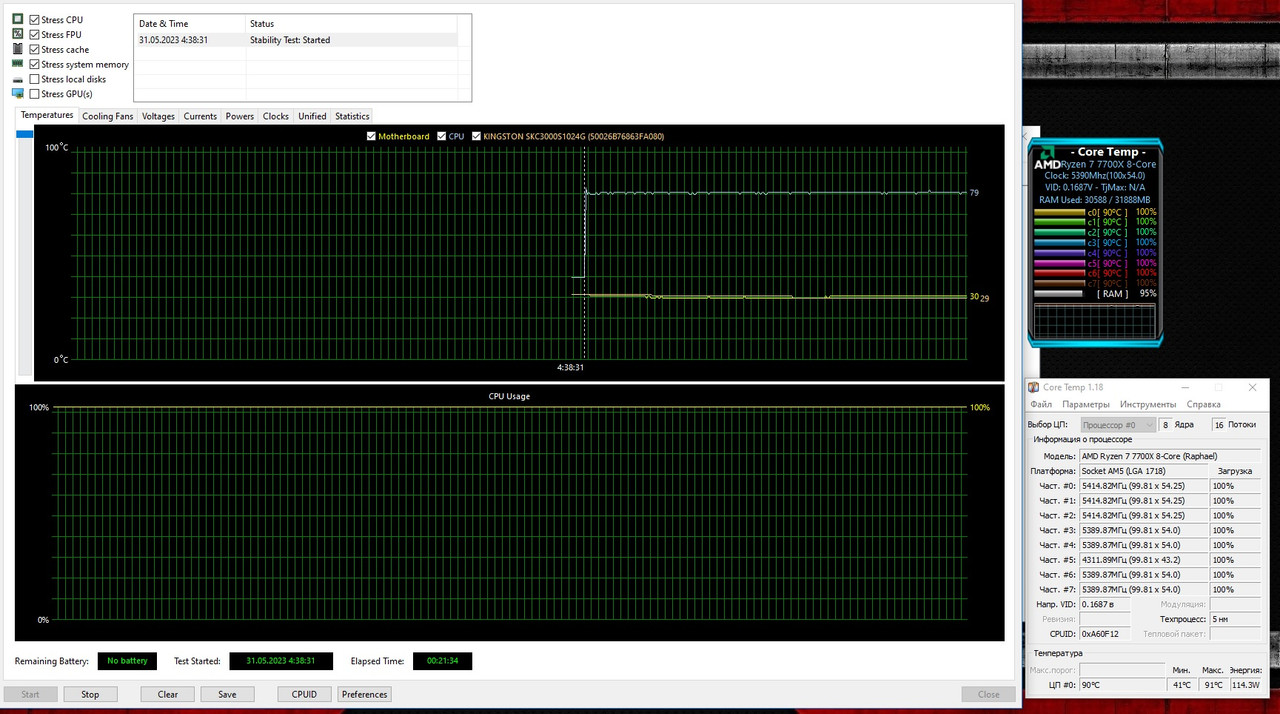Switch to the Cooling Fans tab
The height and width of the screenshot is (714, 1280).
point(107,116)
